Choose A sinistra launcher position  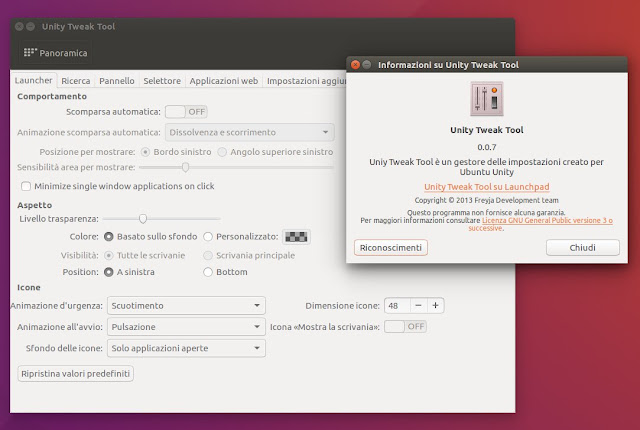pos(109,272)
